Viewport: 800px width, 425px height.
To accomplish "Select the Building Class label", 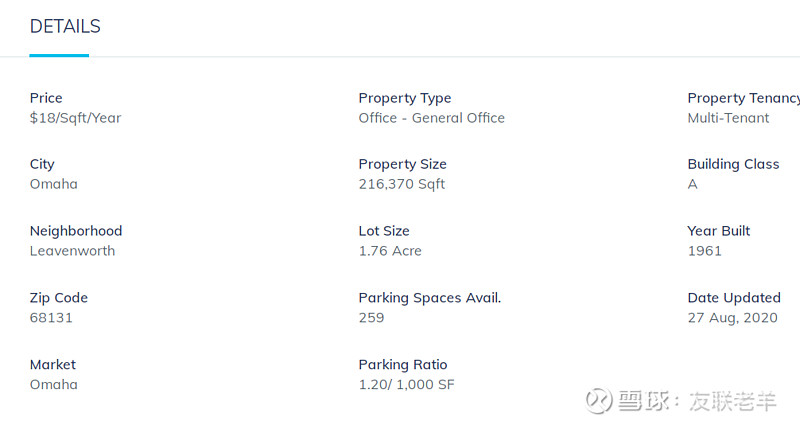I will 733,164.
